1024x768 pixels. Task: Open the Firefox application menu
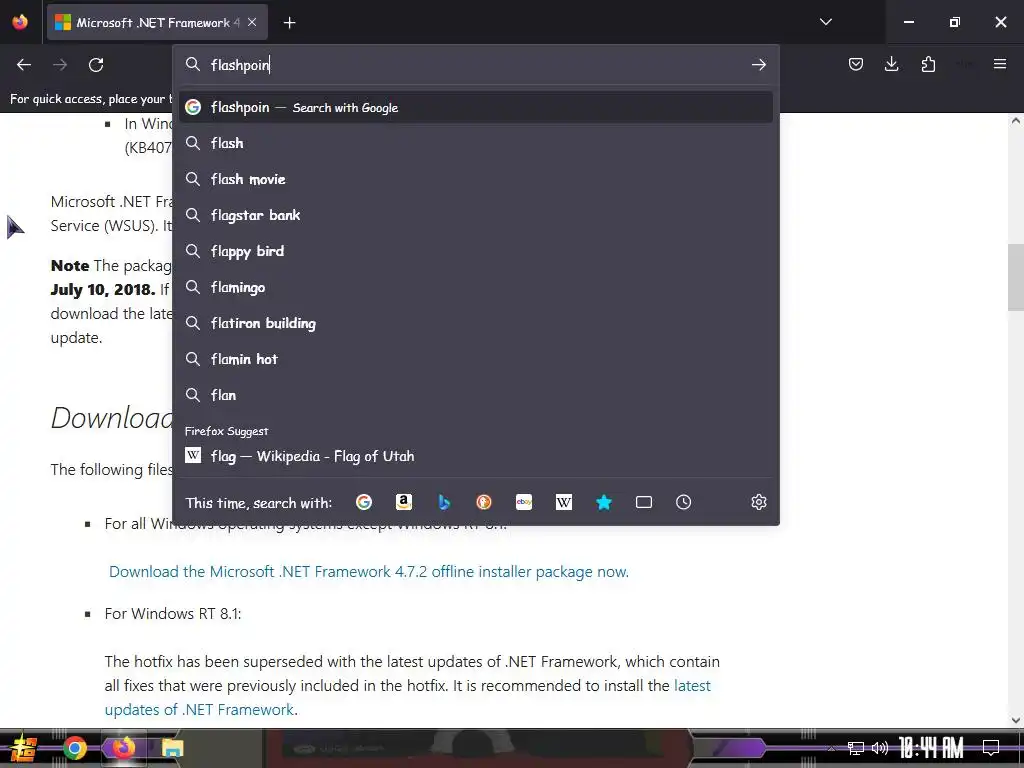pos(1000,64)
